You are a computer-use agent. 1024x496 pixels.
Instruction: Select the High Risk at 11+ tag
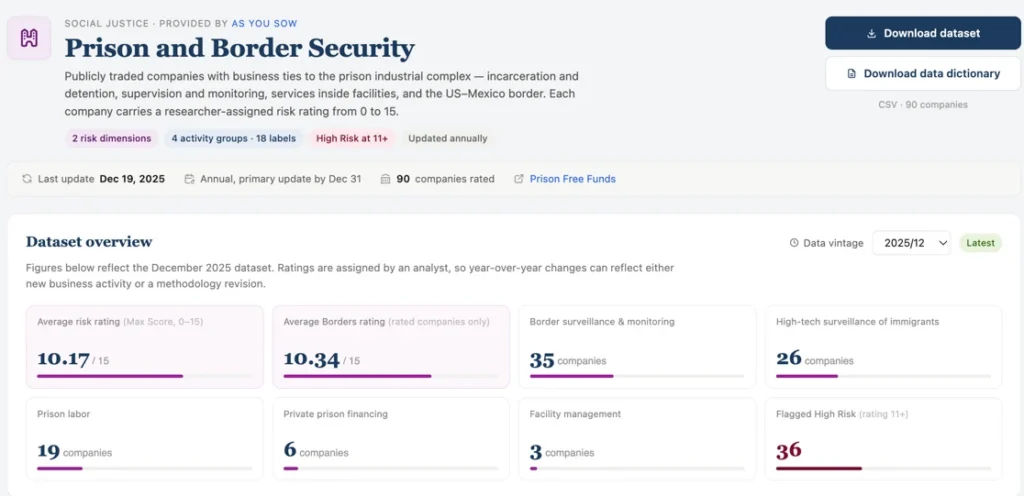(352, 138)
